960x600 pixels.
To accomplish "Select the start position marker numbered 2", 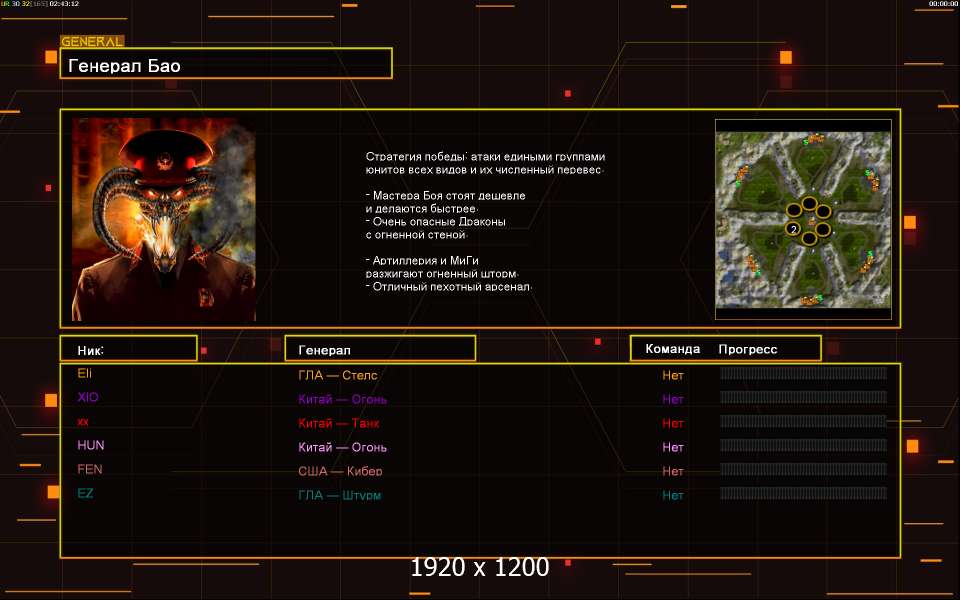I will 793,229.
